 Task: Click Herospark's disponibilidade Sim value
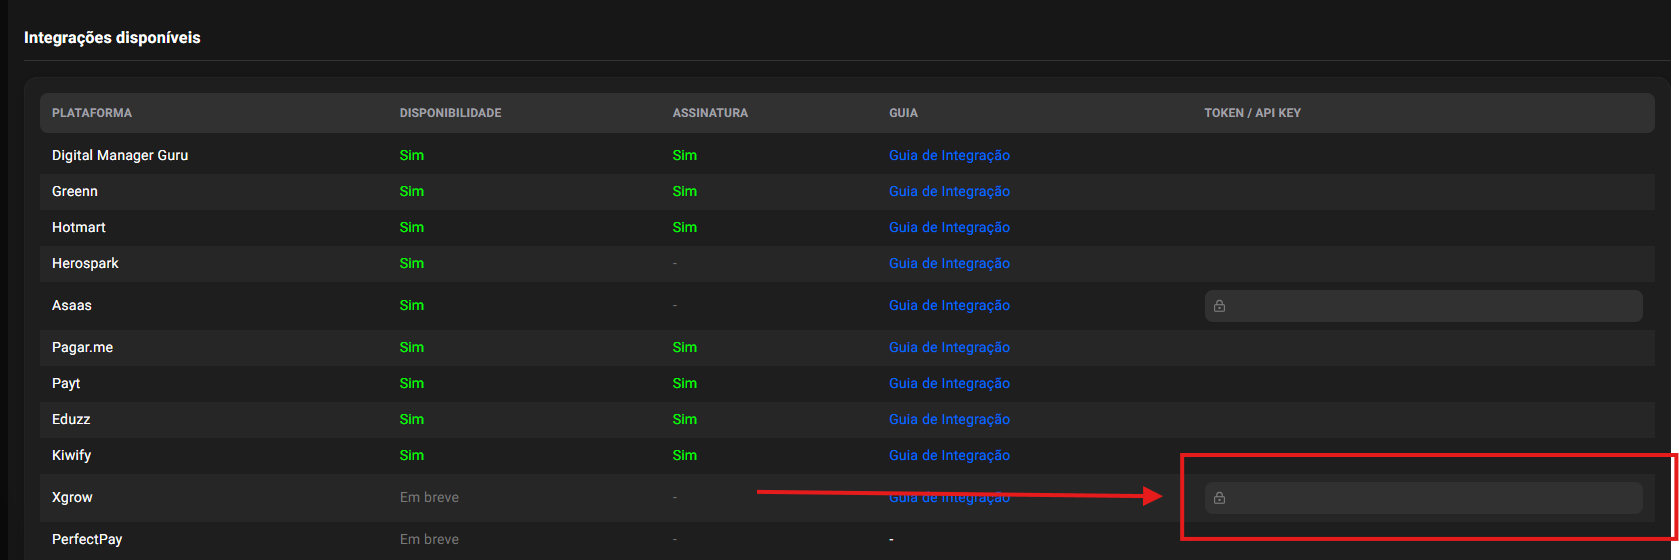412,263
